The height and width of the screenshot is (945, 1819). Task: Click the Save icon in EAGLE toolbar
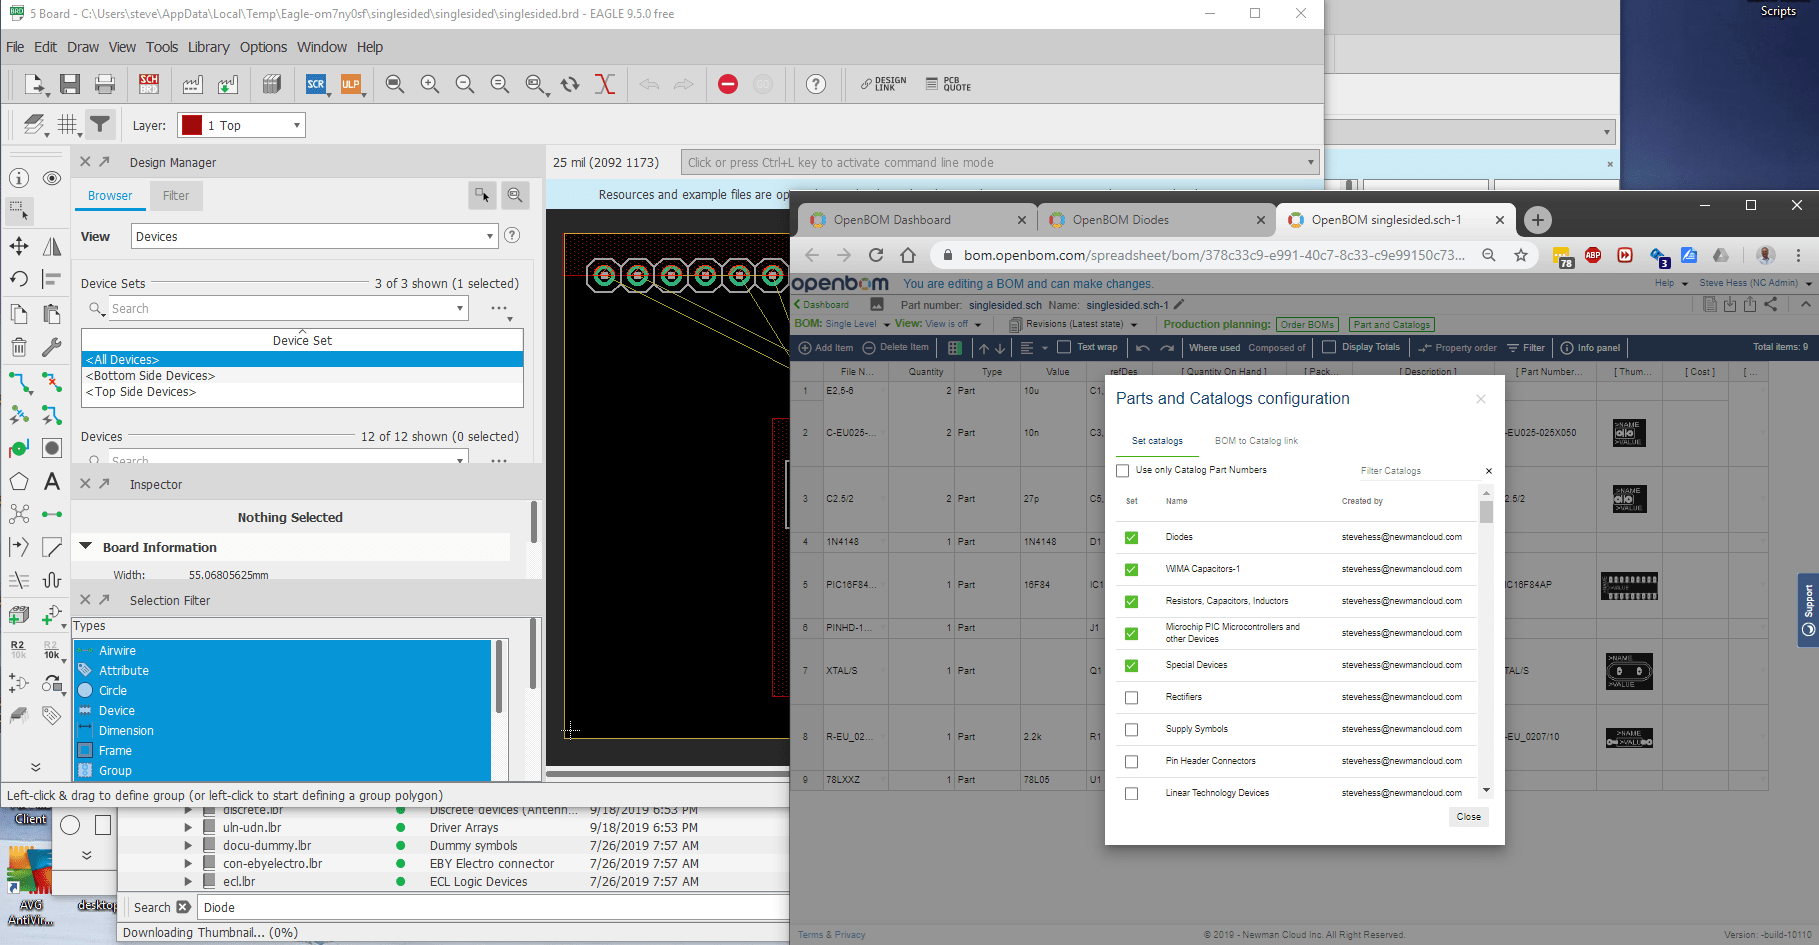(x=69, y=84)
